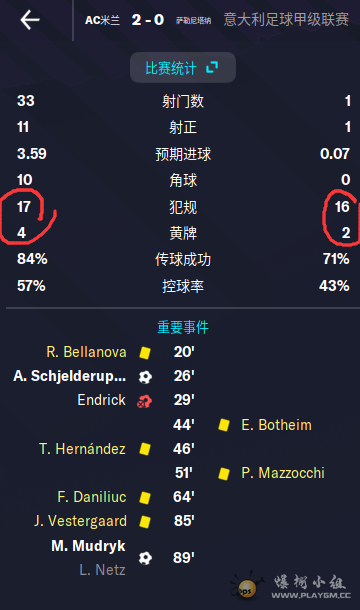Open the 意大利足球甲级联赛 competition title
Viewport: 360px width, 610px height.
pyautogui.click(x=286, y=19)
